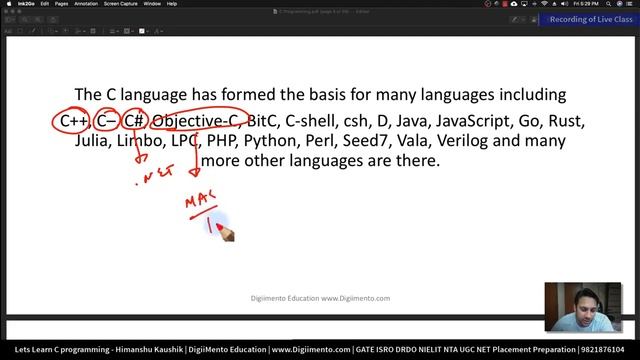This screenshot has height=360, width=640.
Task: Click the zoom out toolbar button
Action: [25, 20]
